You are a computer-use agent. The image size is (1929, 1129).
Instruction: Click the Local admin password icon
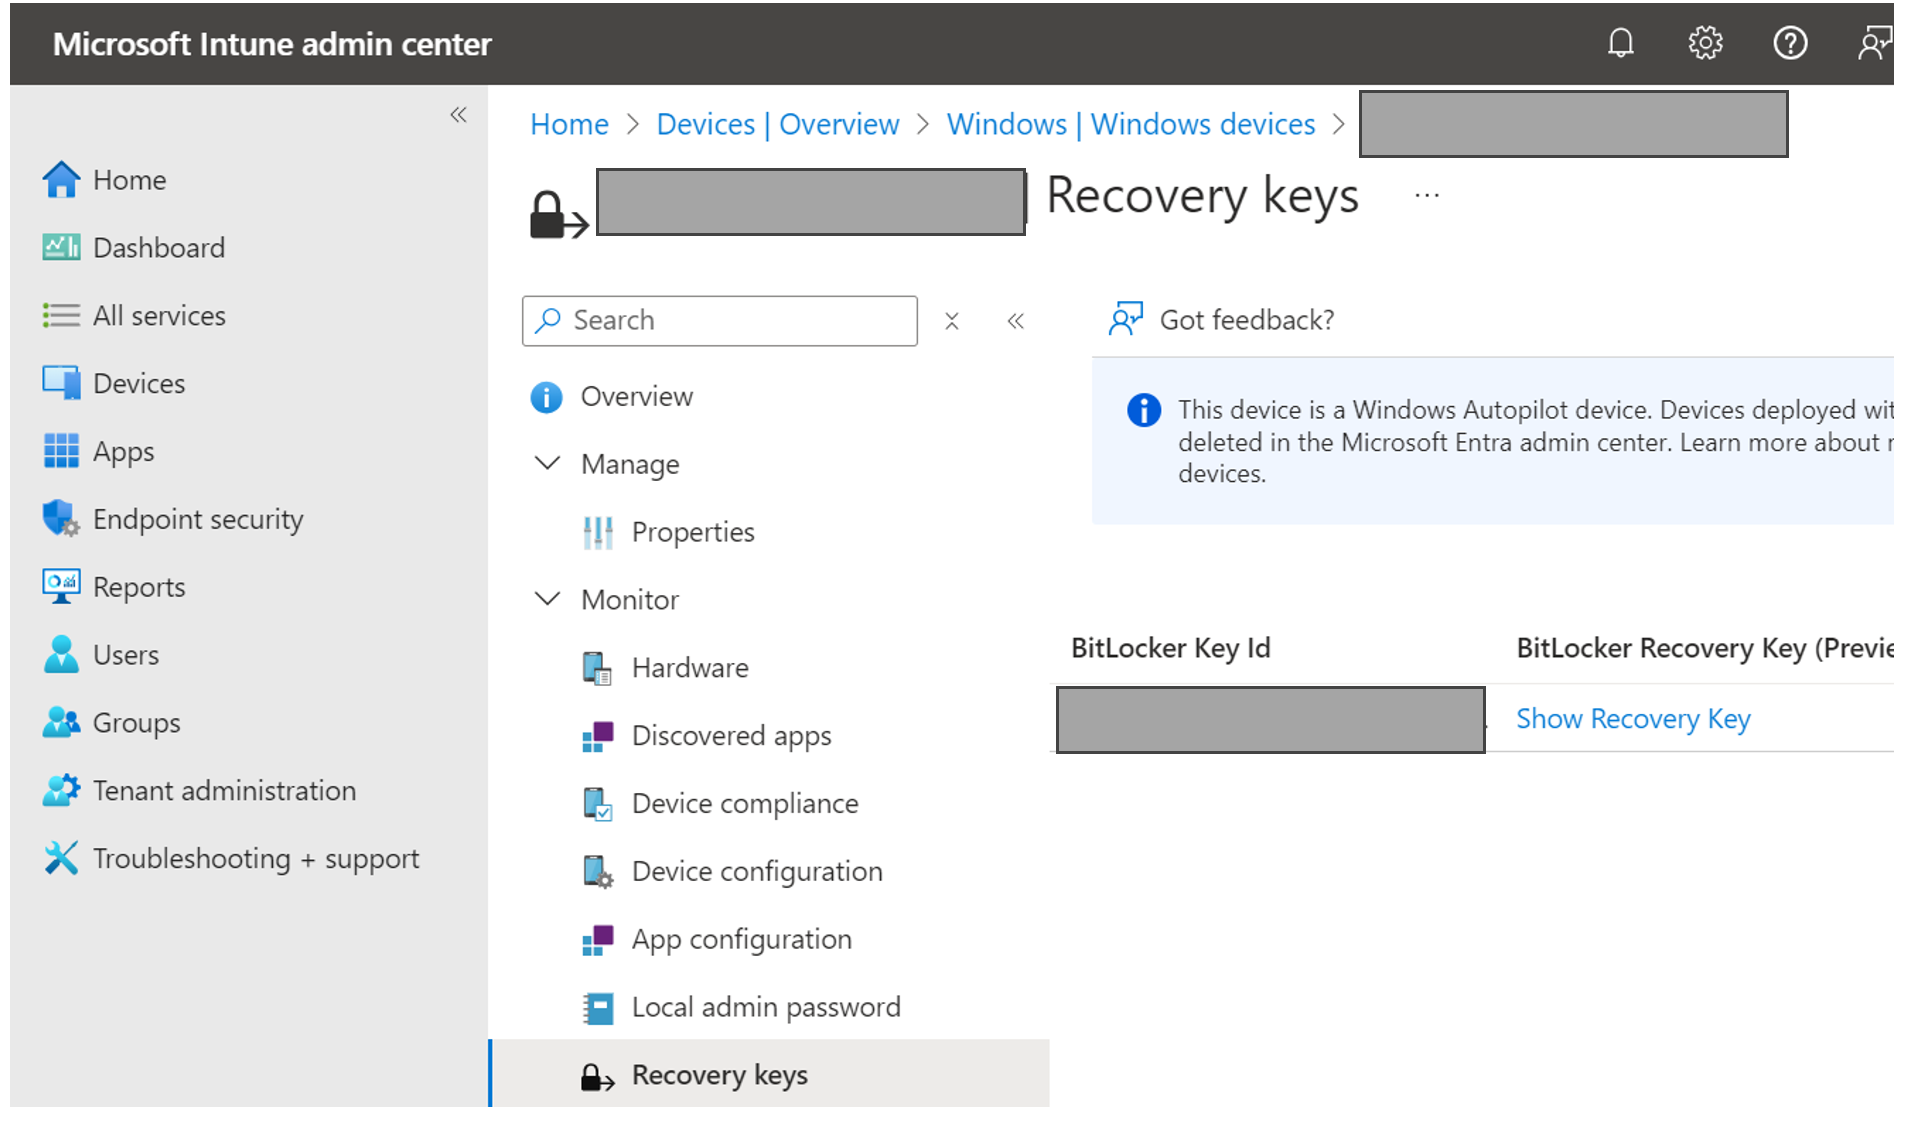(x=598, y=1008)
